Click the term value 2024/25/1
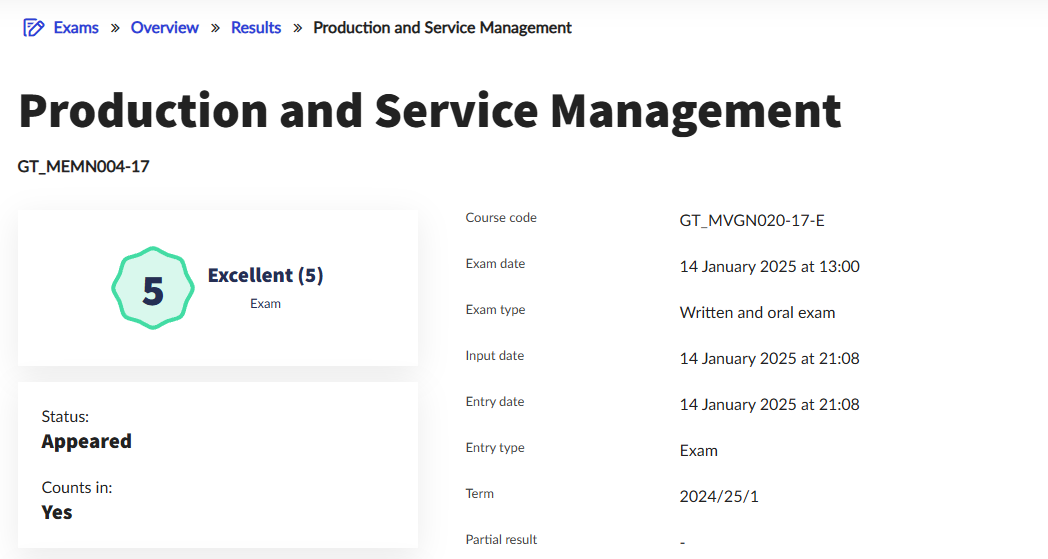Viewport: 1048px width, 559px height. (x=725, y=496)
